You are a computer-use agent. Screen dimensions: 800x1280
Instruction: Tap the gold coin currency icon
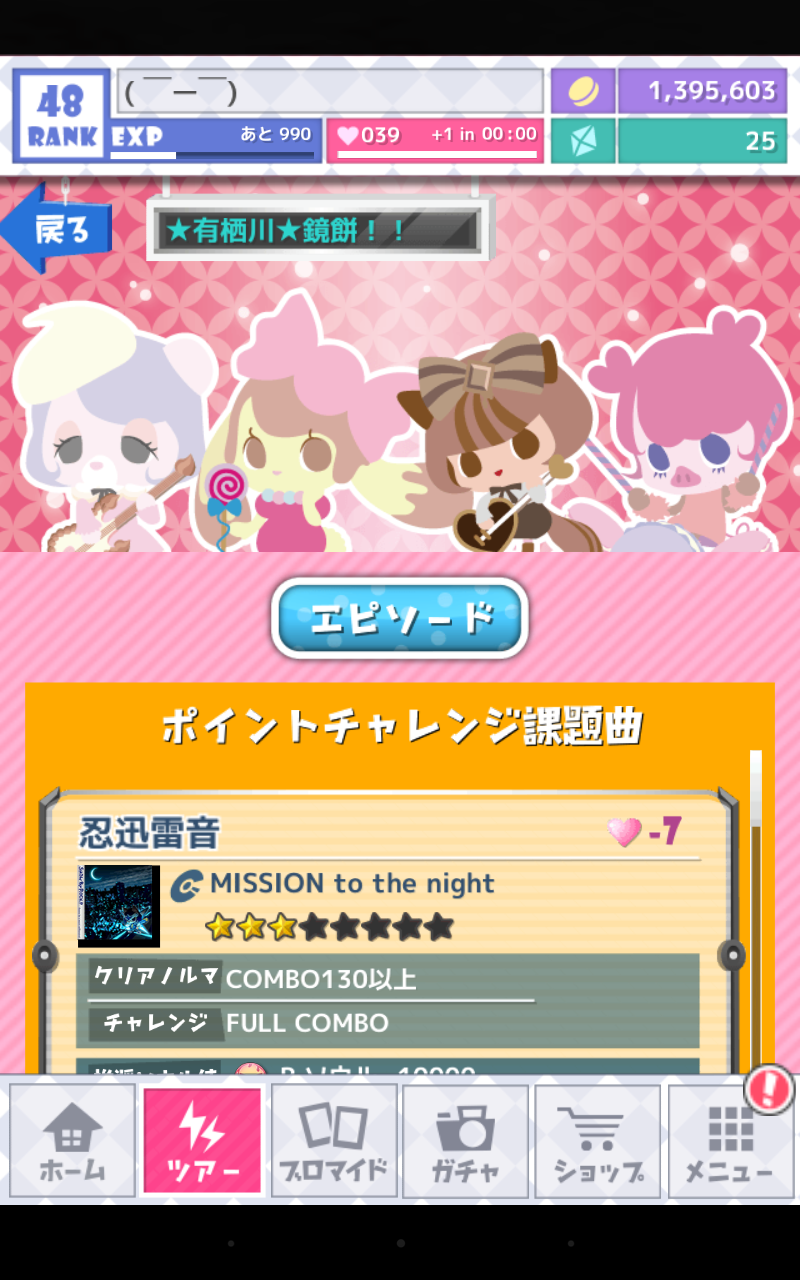tap(583, 91)
